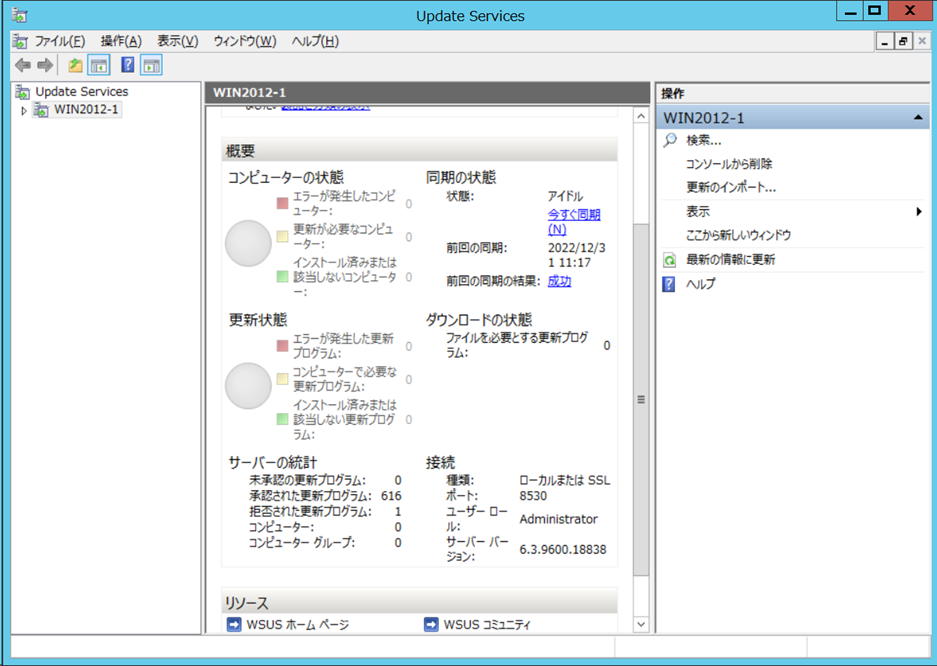Click the magnifier icon beside 検索
This screenshot has width=937, height=666.
pyautogui.click(x=670, y=140)
